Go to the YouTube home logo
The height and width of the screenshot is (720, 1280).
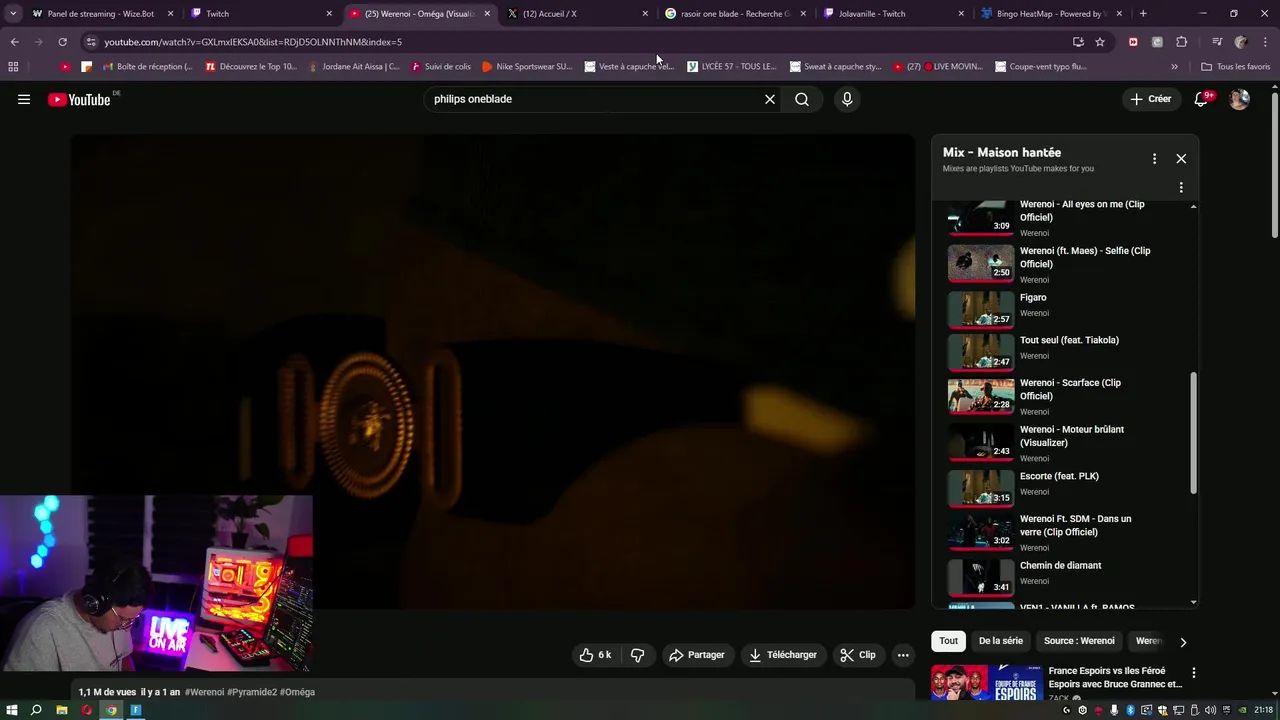coord(79,99)
